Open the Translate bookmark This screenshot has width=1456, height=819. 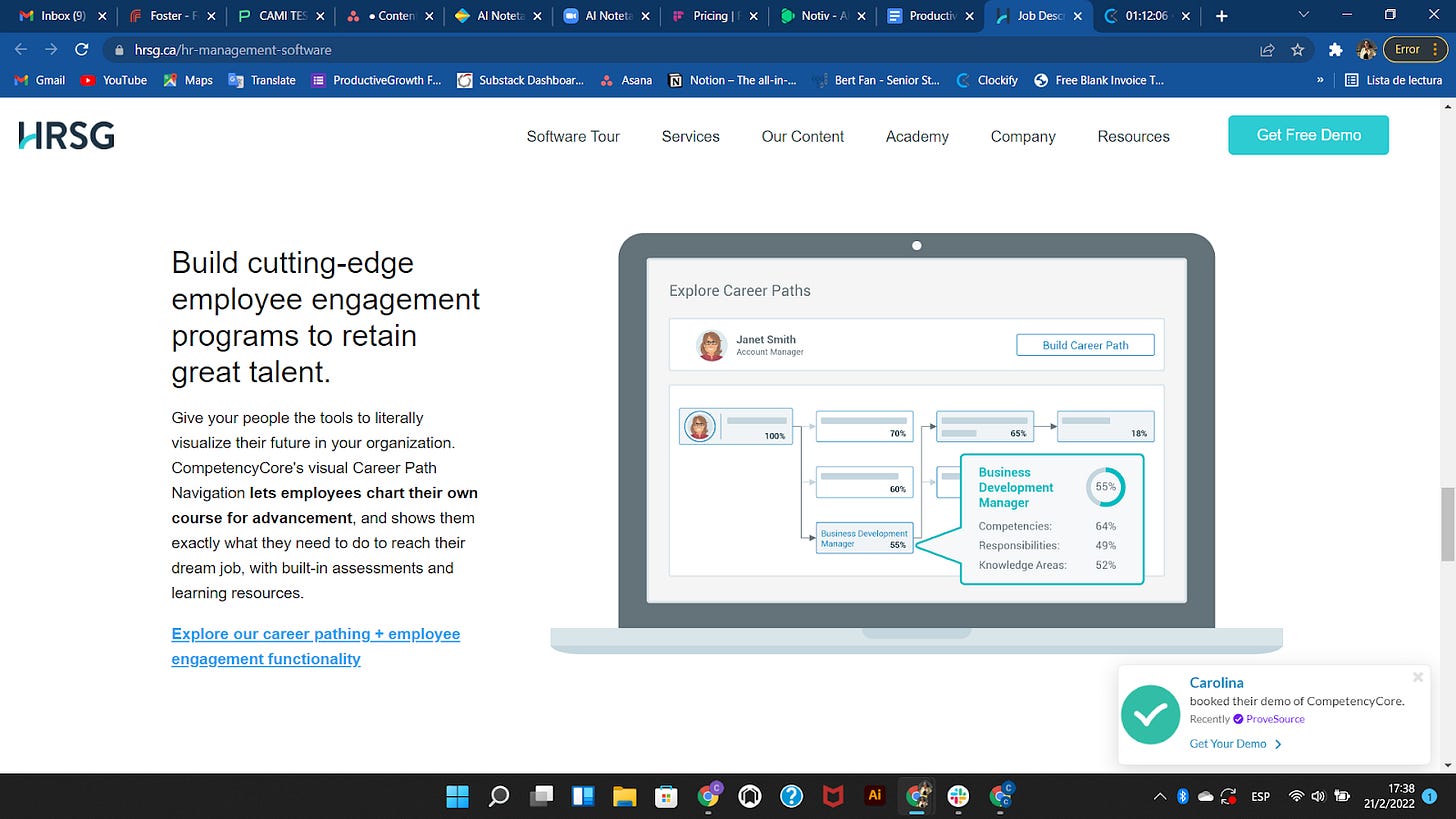(x=262, y=80)
